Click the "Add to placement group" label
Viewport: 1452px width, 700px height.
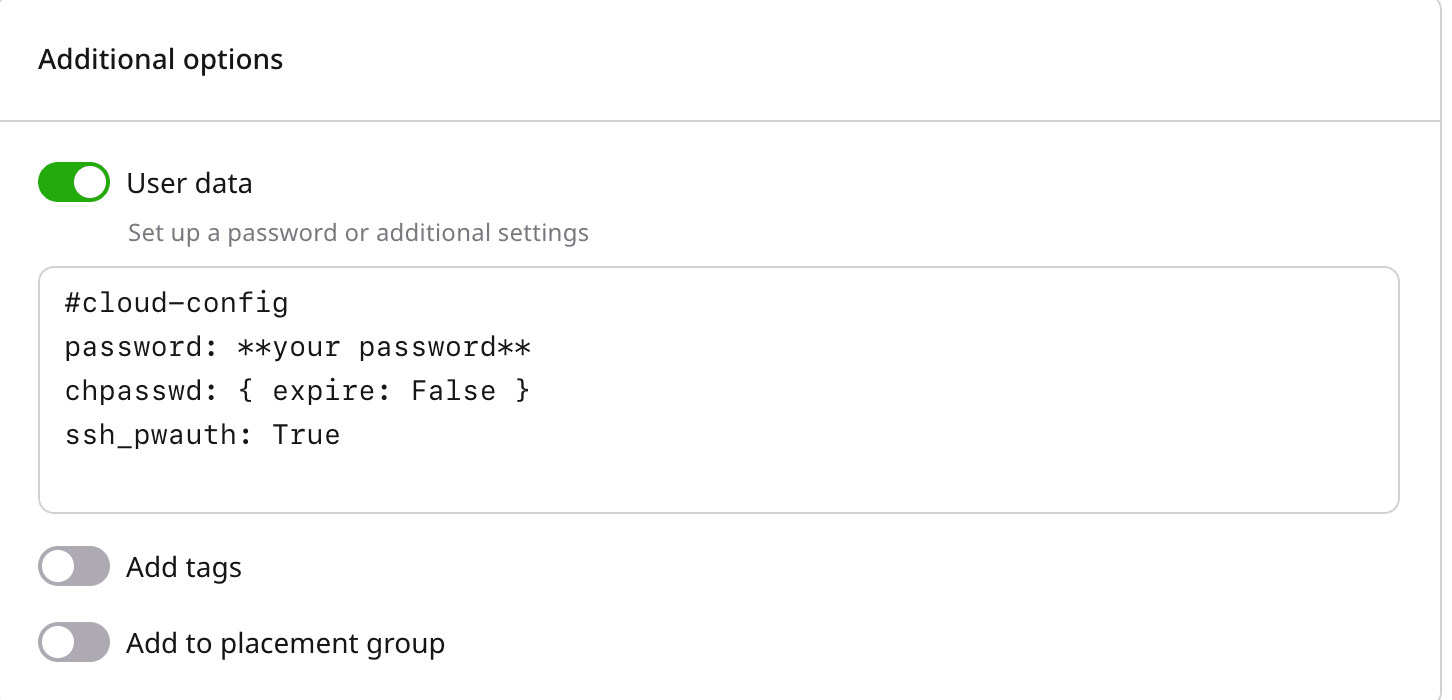click(285, 644)
